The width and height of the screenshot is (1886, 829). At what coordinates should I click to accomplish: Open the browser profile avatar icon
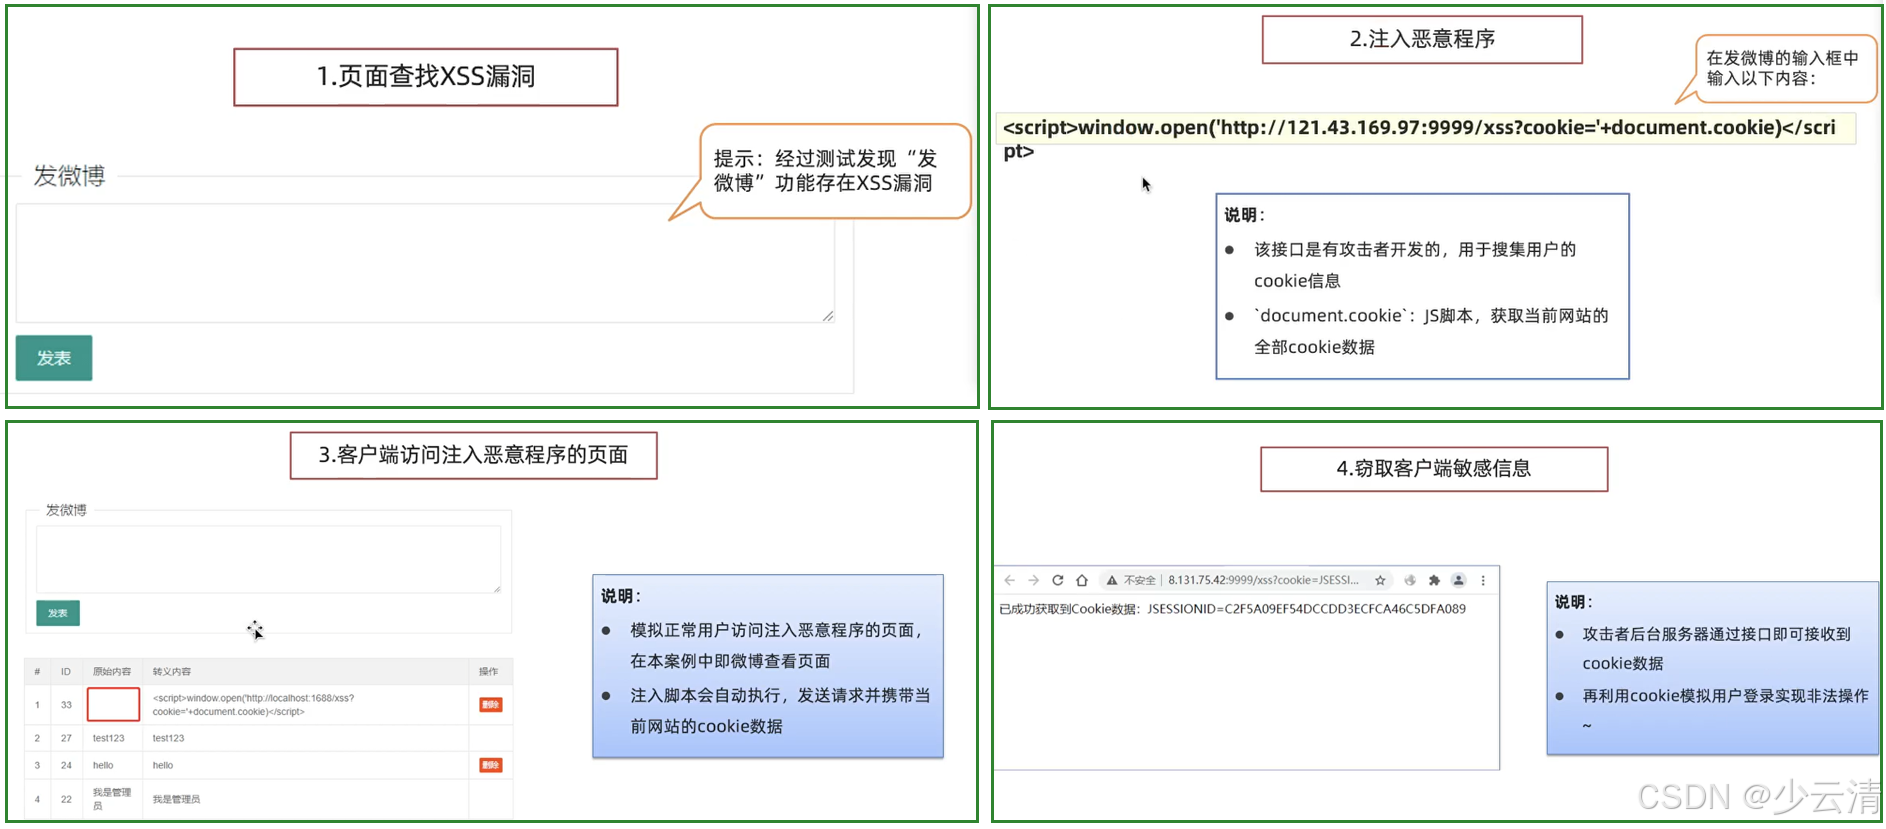[x=1458, y=580]
